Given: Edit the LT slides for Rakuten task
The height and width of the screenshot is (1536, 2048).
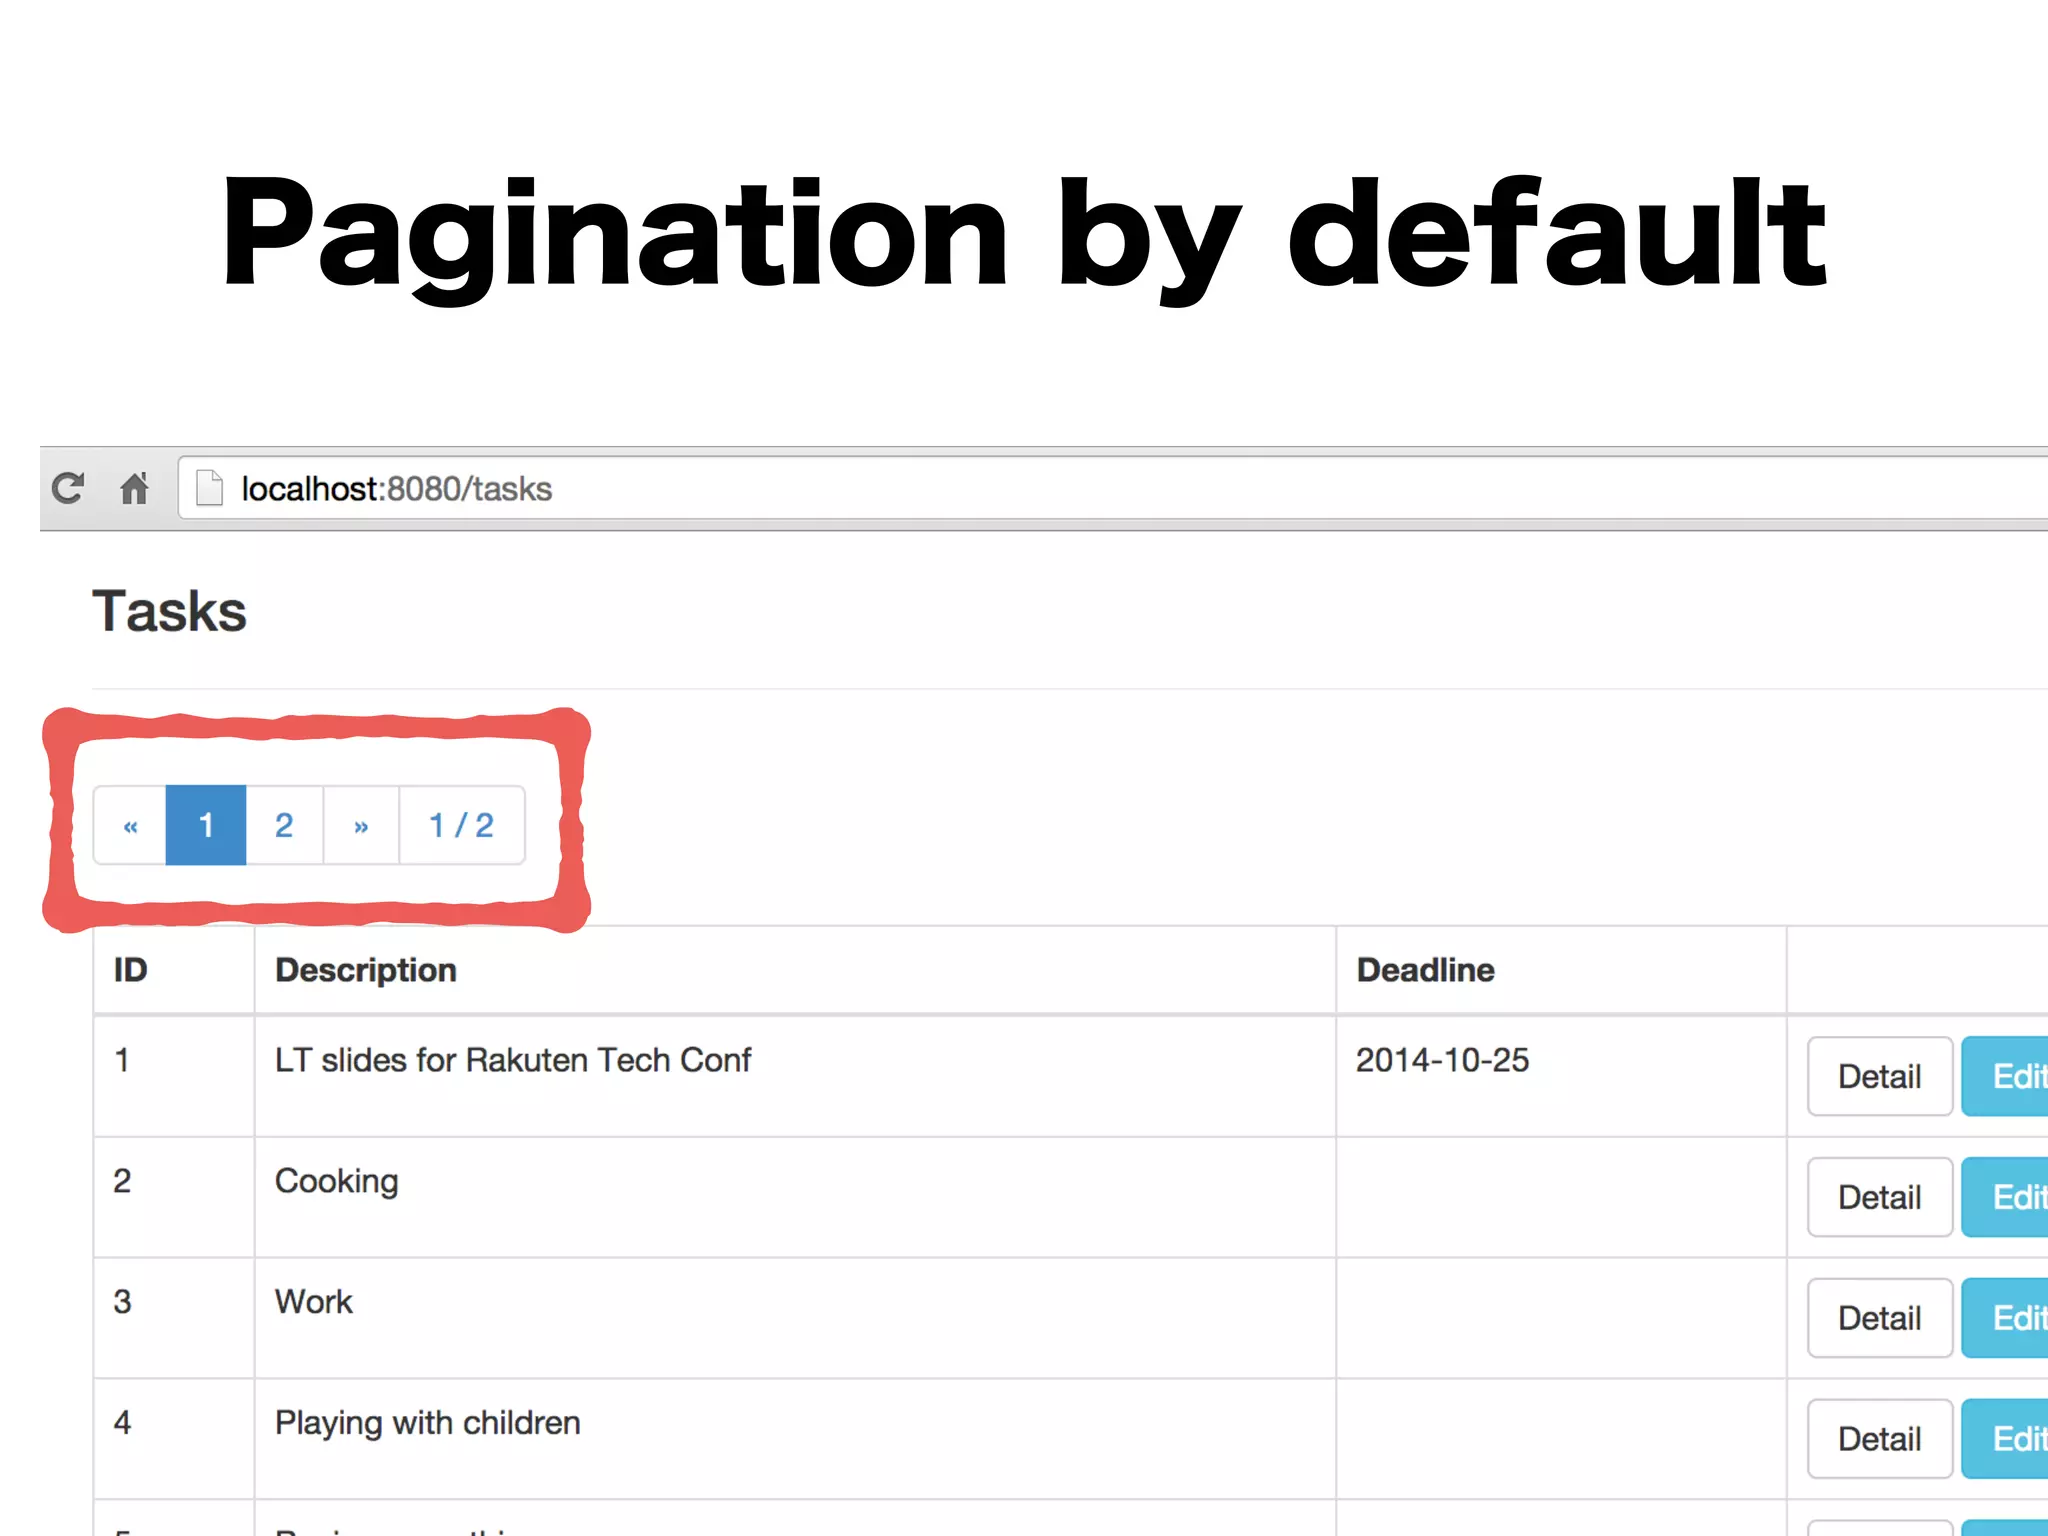Looking at the screenshot, I should (x=2005, y=1076).
